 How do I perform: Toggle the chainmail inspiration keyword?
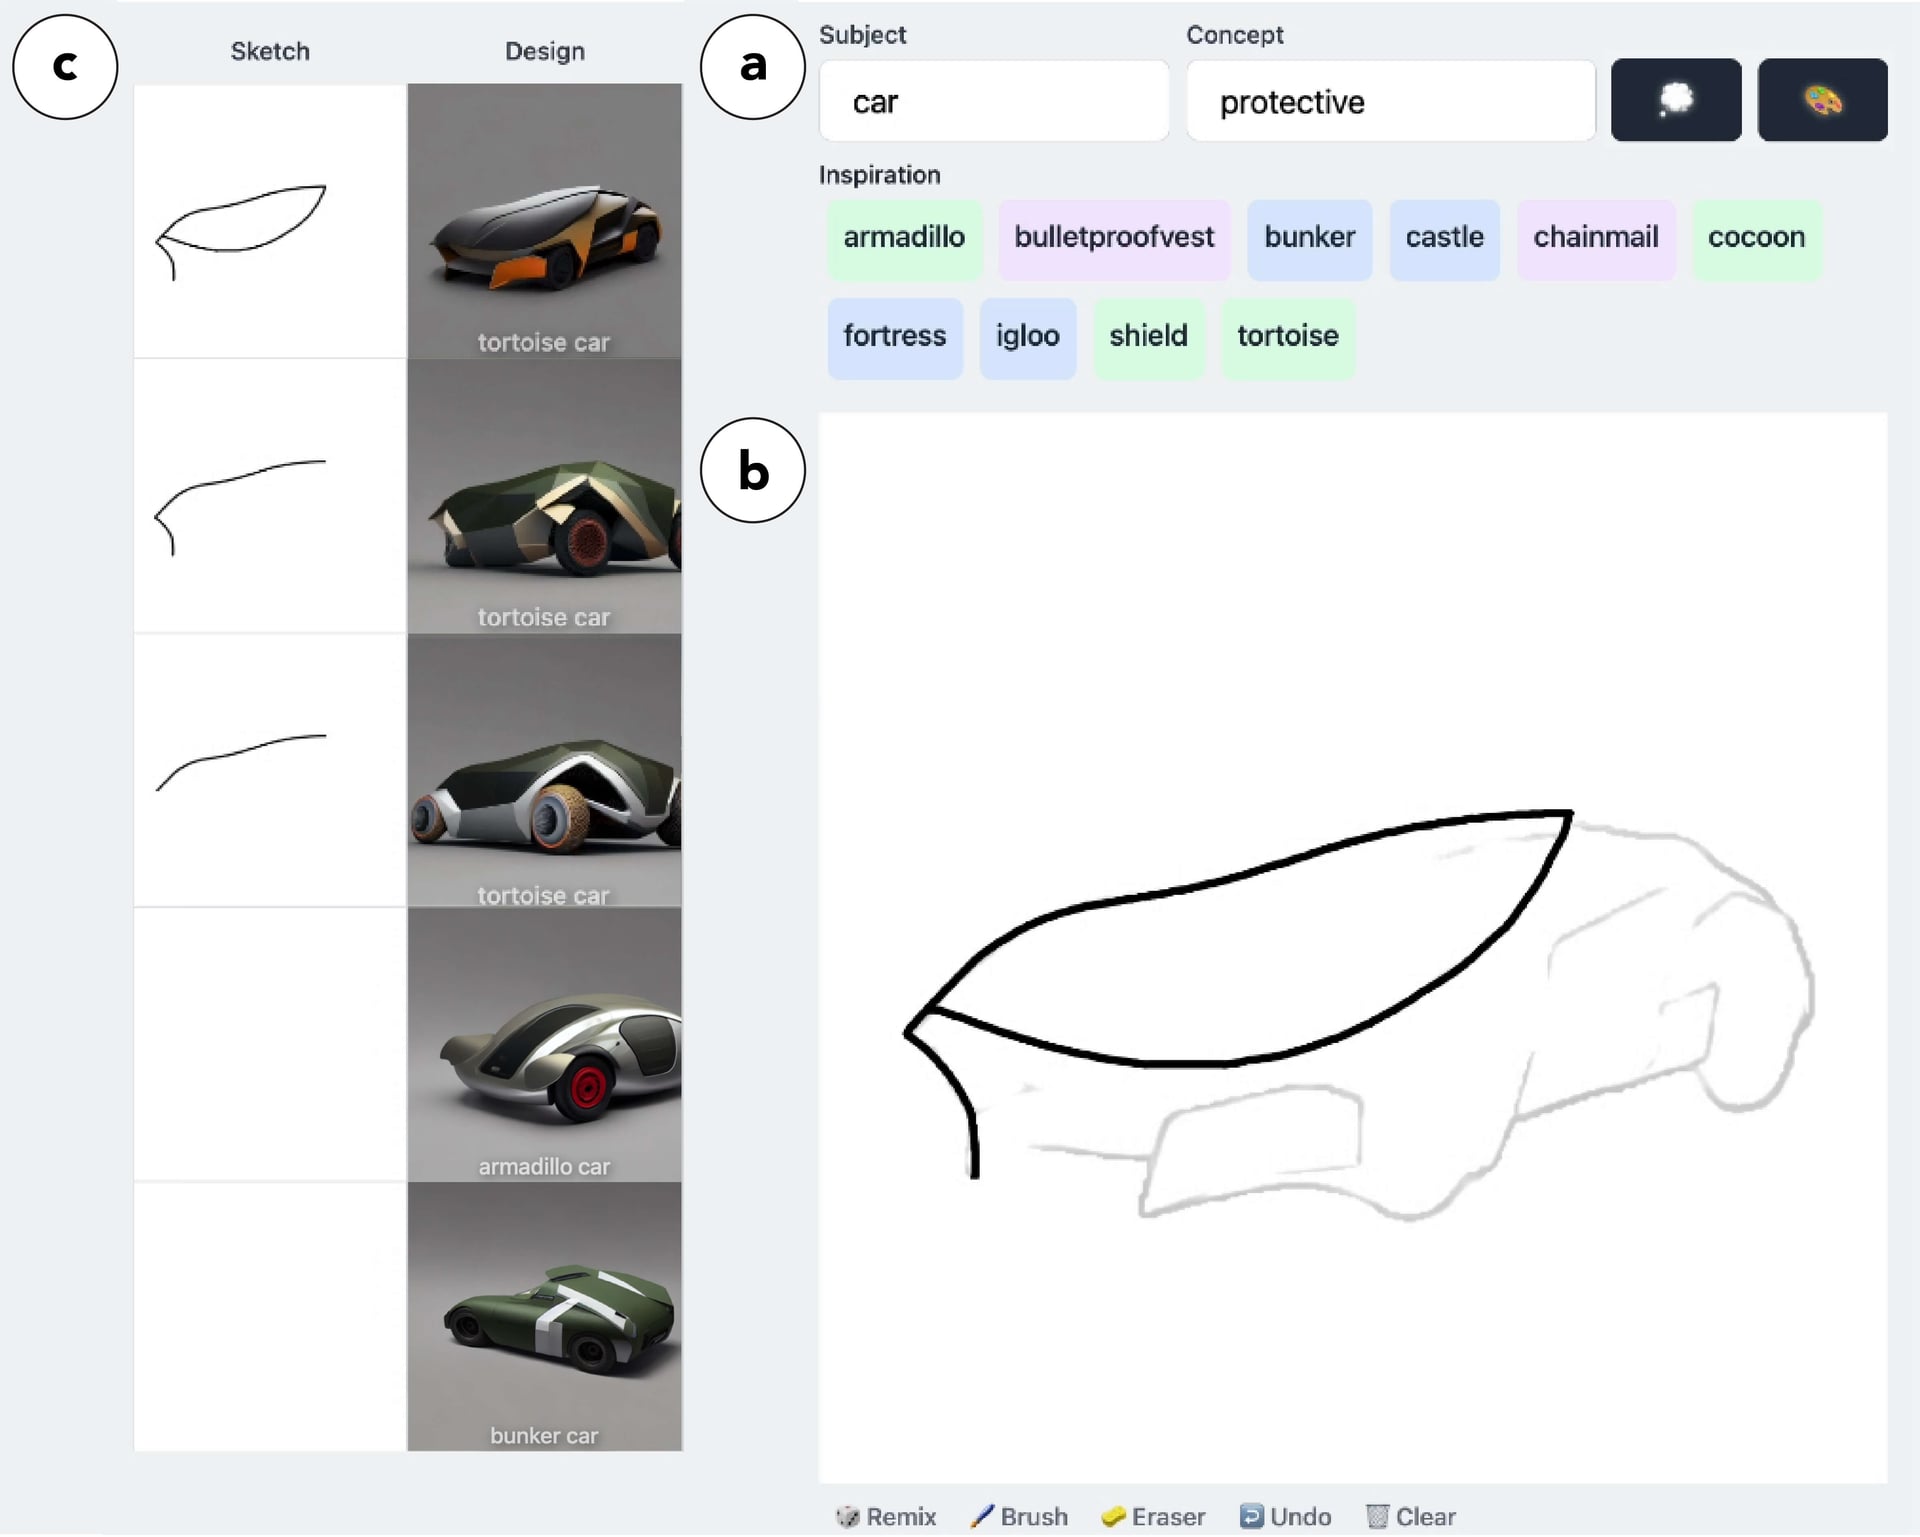(x=1595, y=239)
